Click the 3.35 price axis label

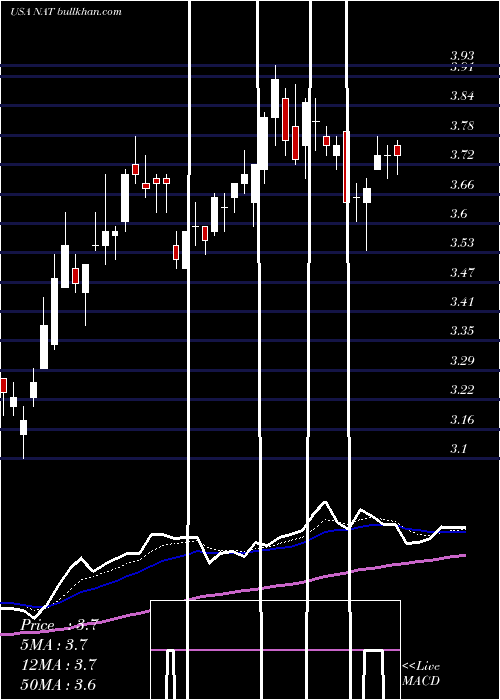click(x=462, y=331)
